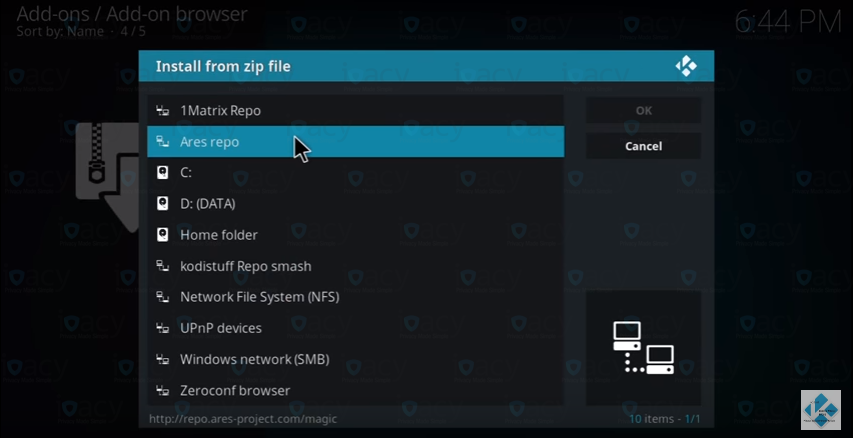Open Windows network (SMB)
Image resolution: width=853 pixels, height=438 pixels.
coord(355,359)
